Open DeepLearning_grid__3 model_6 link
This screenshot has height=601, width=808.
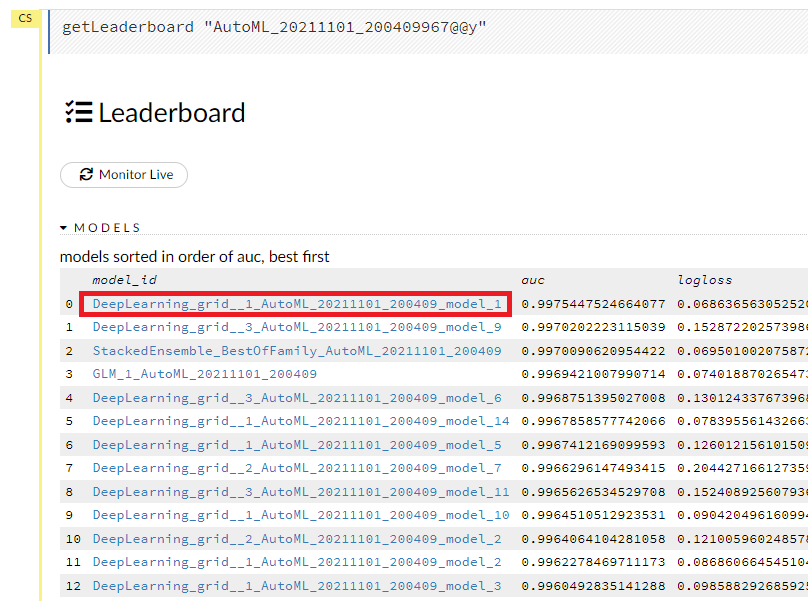pyautogui.click(x=297, y=398)
